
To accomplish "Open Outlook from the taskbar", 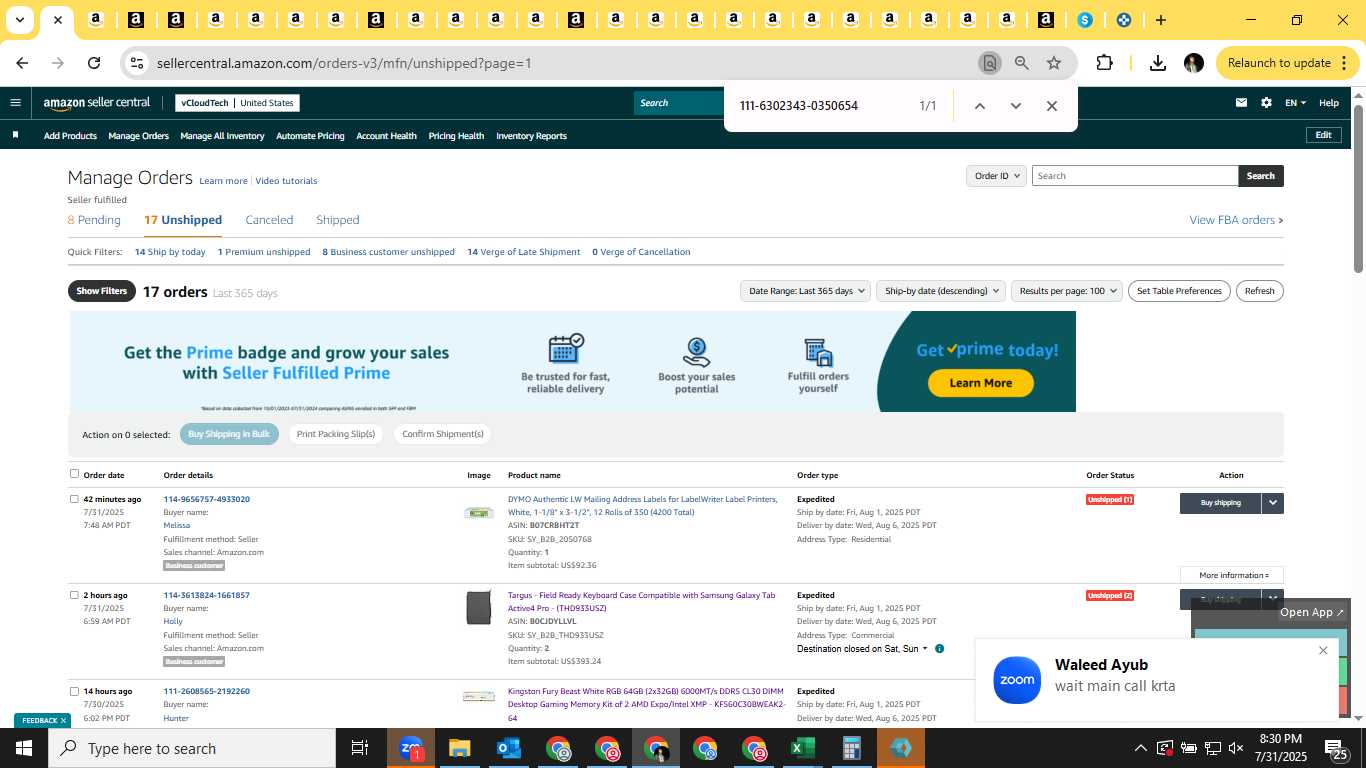I will (x=509, y=748).
